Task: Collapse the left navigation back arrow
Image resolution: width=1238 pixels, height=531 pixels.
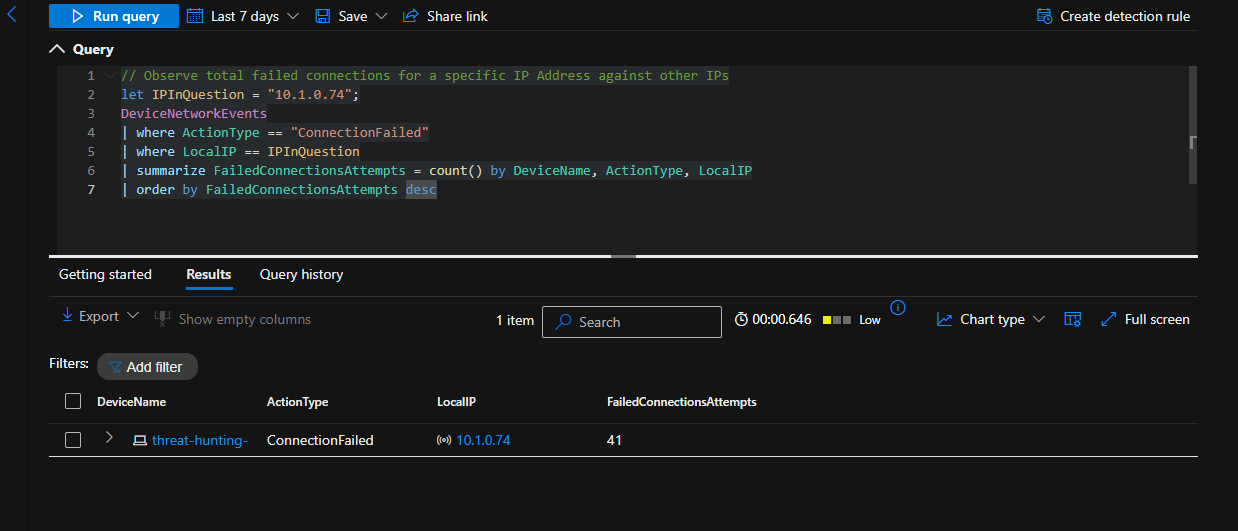Action: pos(12,14)
